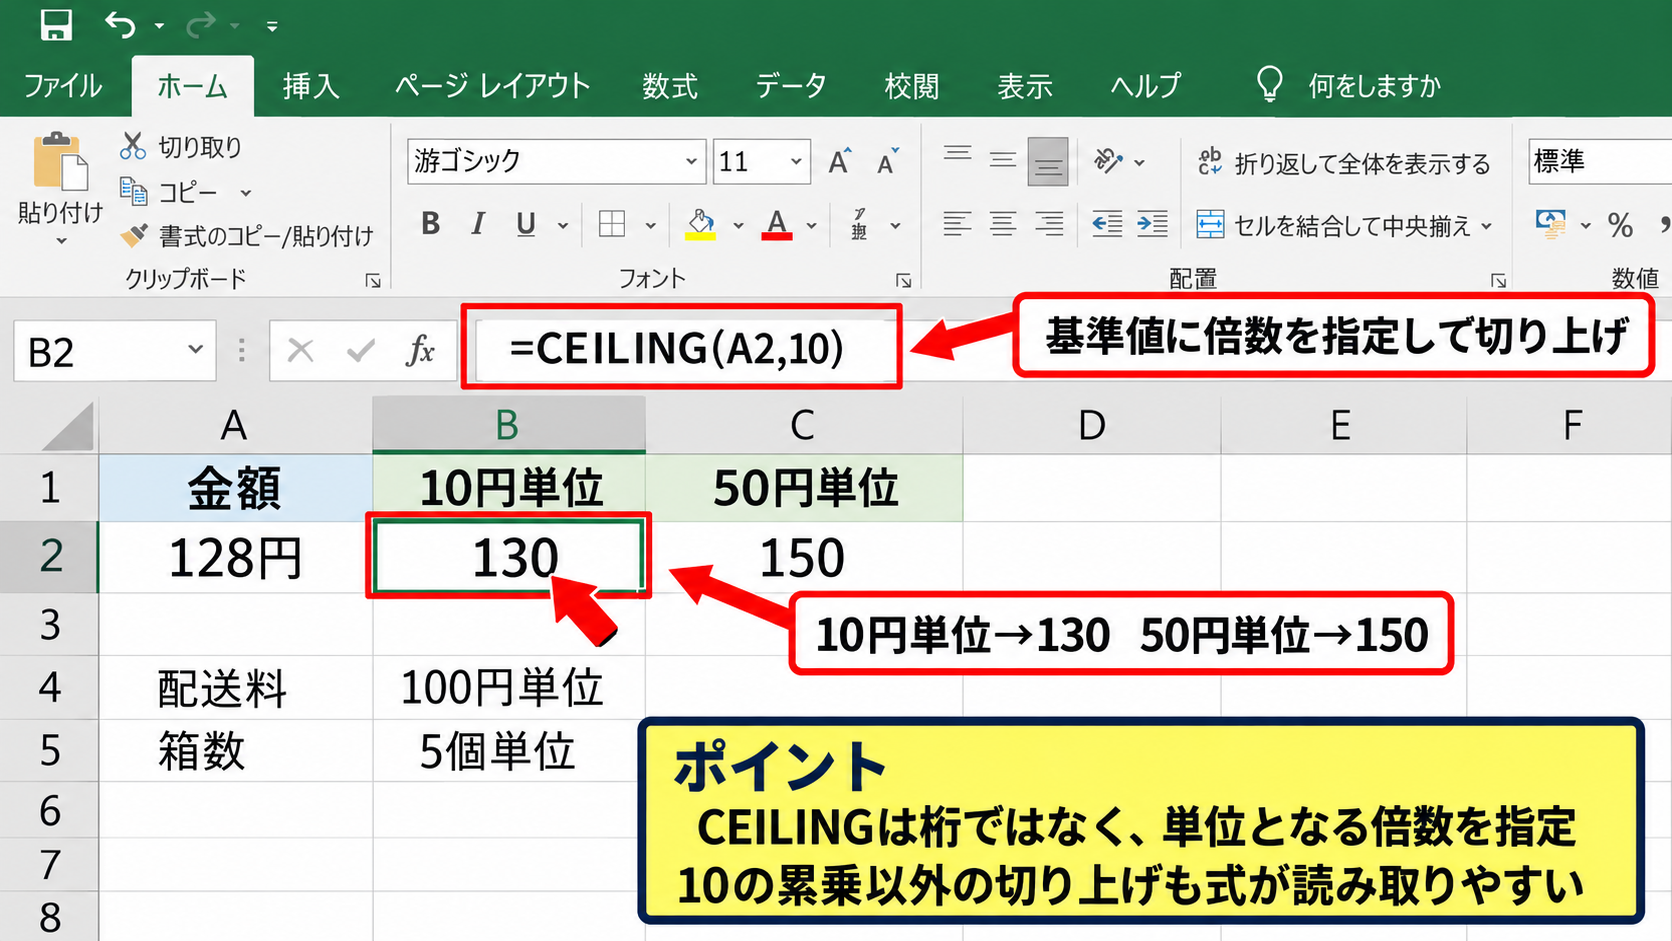Apply the yellow fill color bucket
Image resolution: width=1672 pixels, height=941 pixels.
pyautogui.click(x=700, y=224)
